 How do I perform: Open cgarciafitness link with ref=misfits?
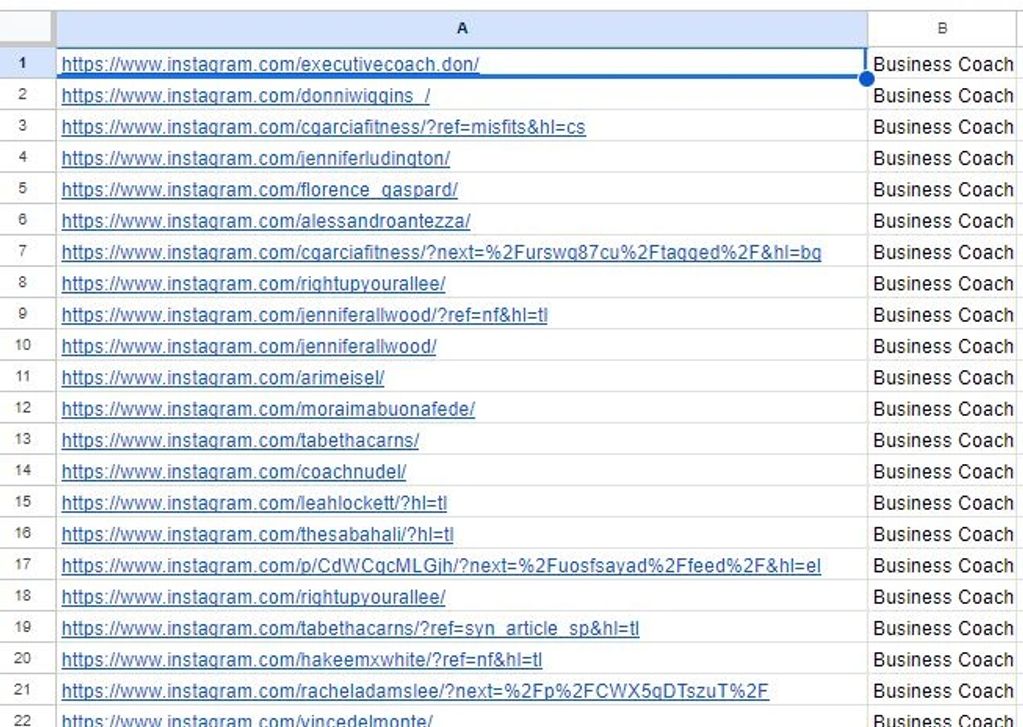click(323, 127)
